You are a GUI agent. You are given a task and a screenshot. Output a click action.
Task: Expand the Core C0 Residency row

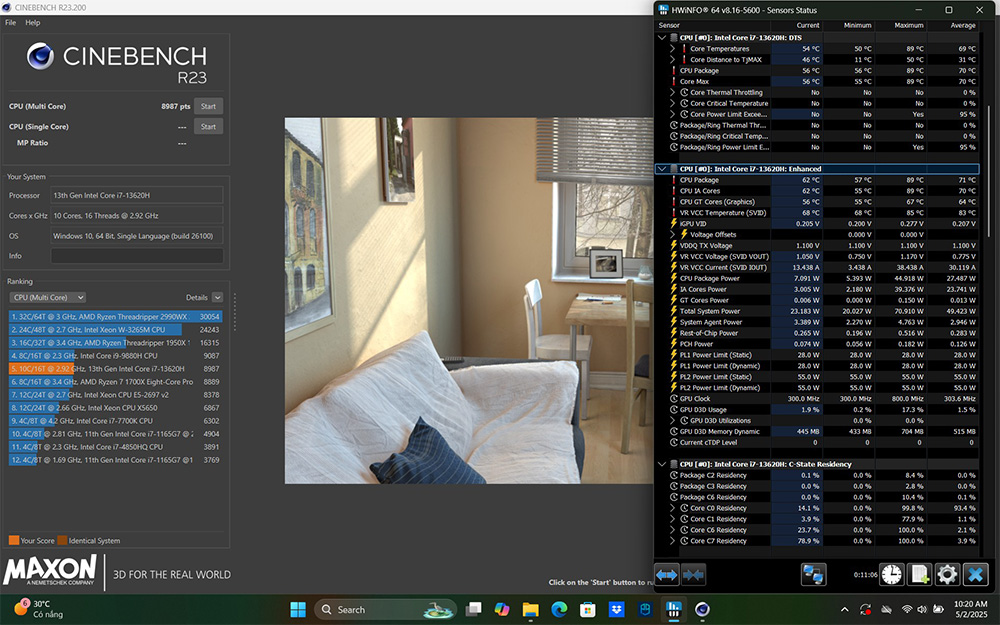(672, 508)
